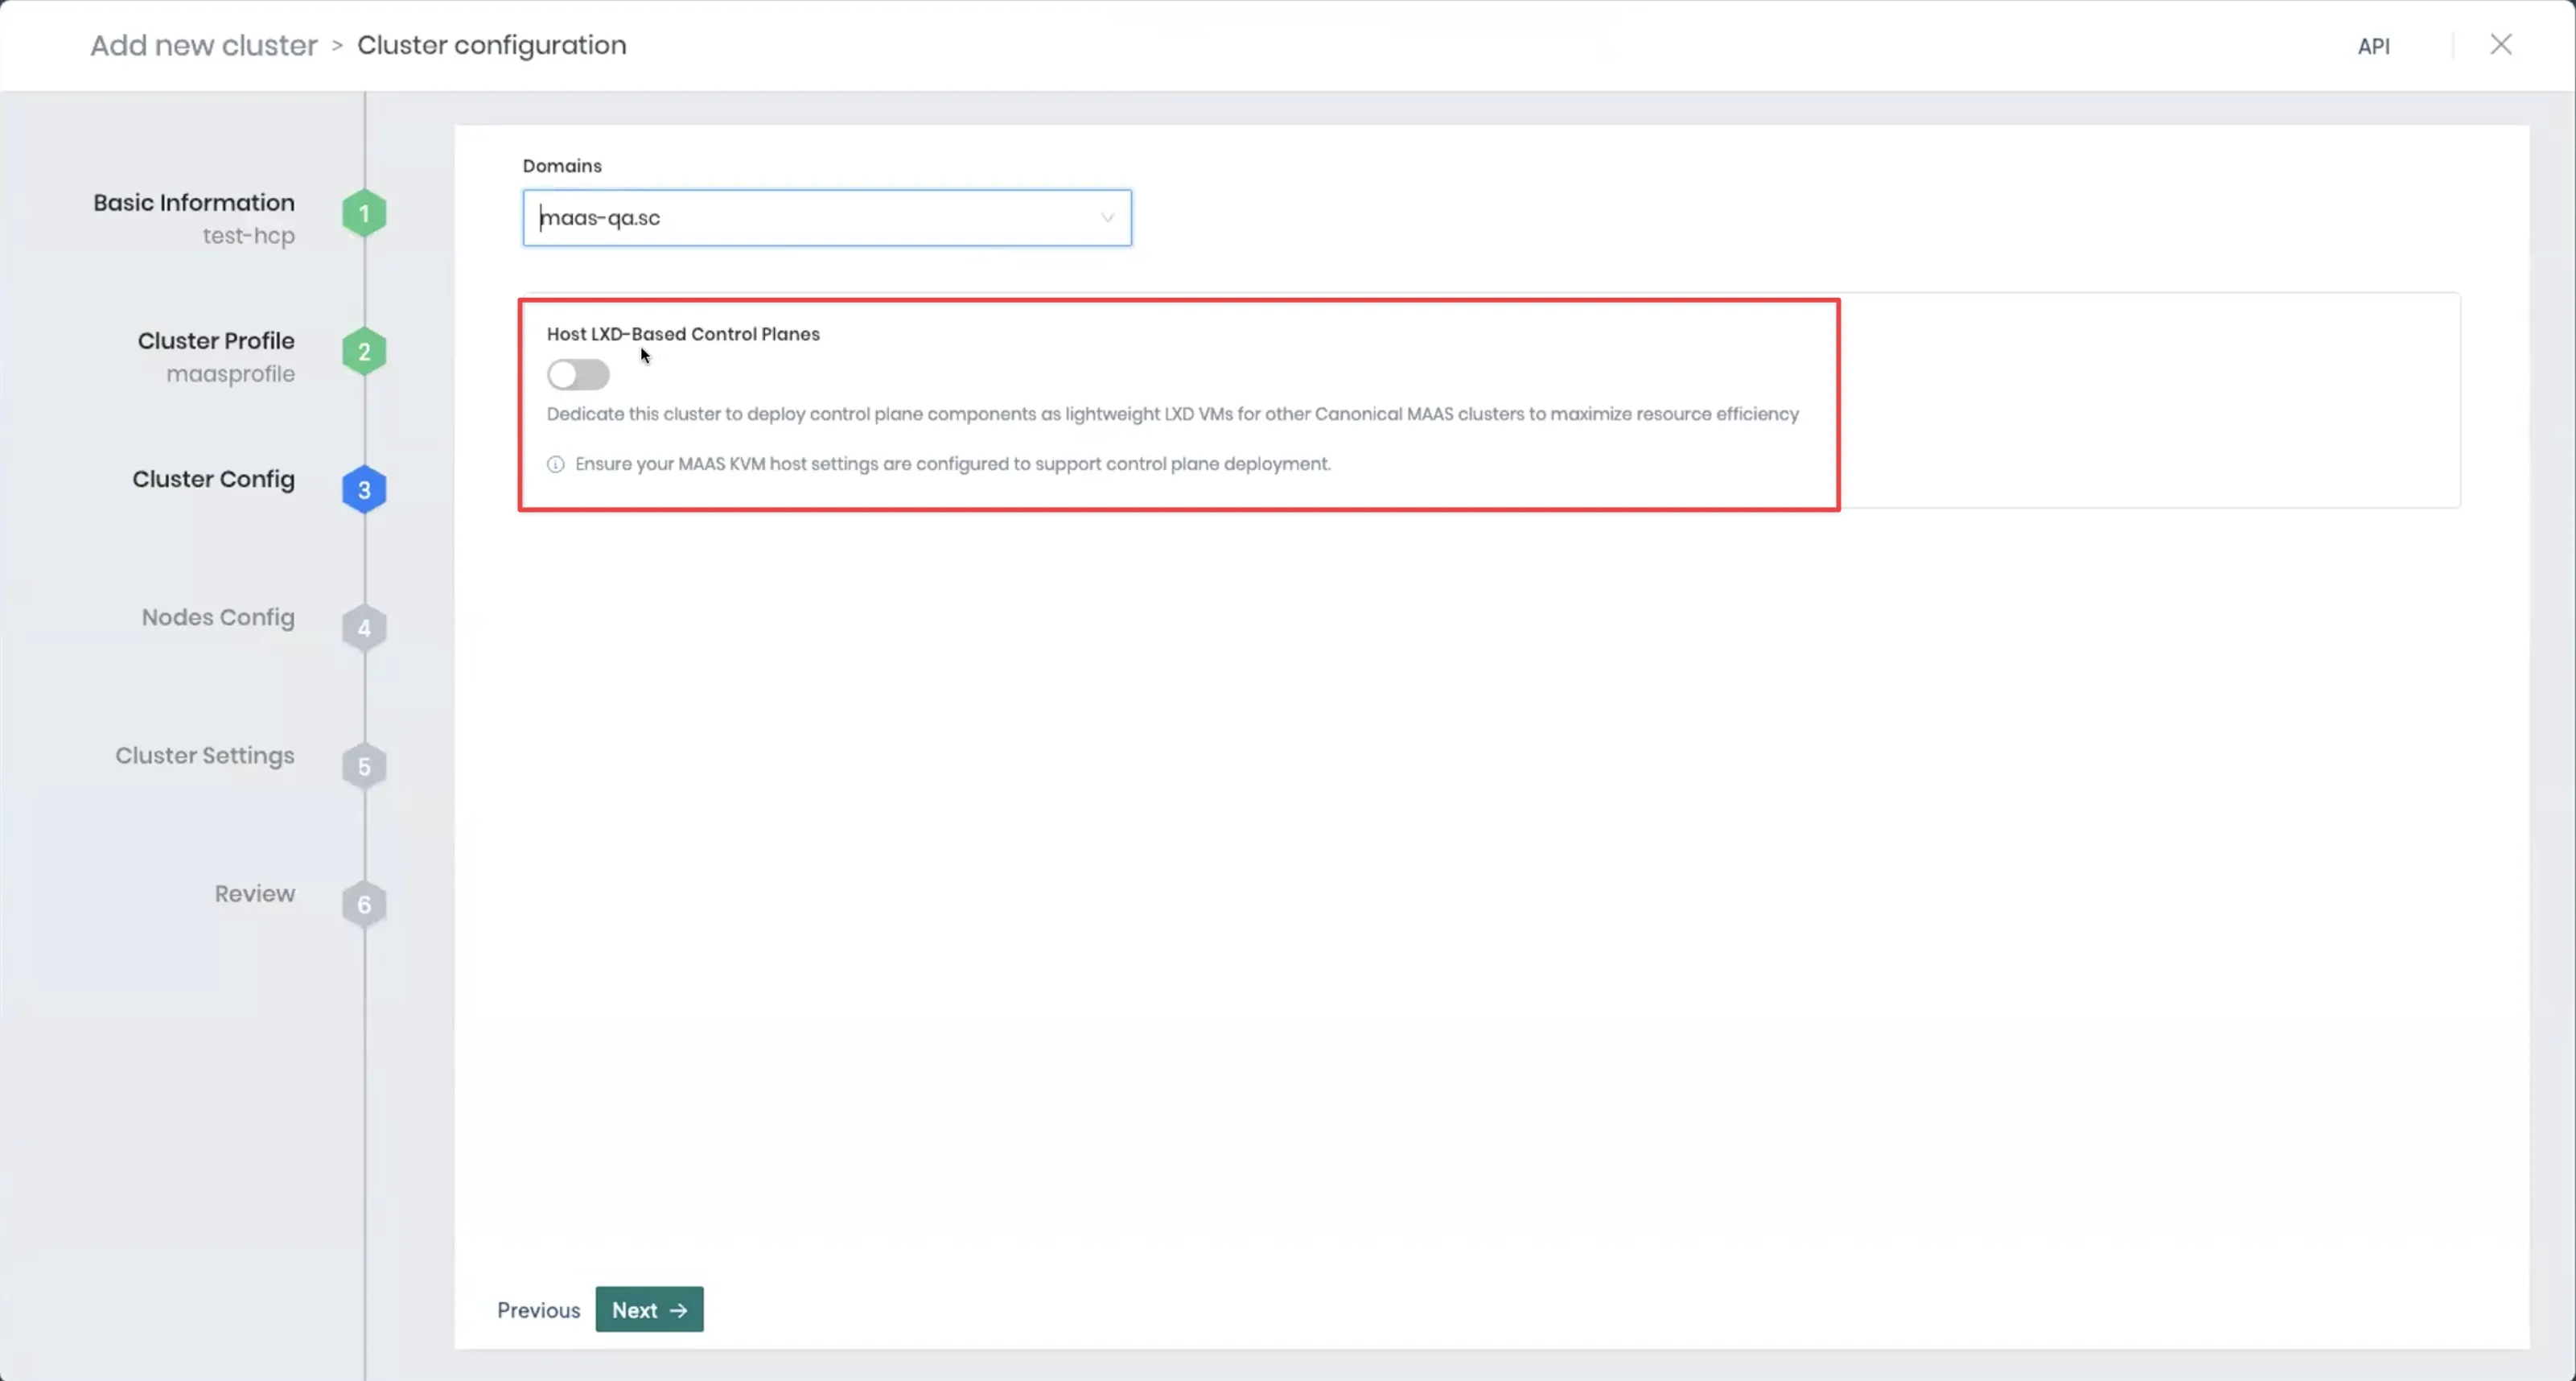The height and width of the screenshot is (1381, 2576).
Task: Close the Add new cluster dialog
Action: [2500, 45]
